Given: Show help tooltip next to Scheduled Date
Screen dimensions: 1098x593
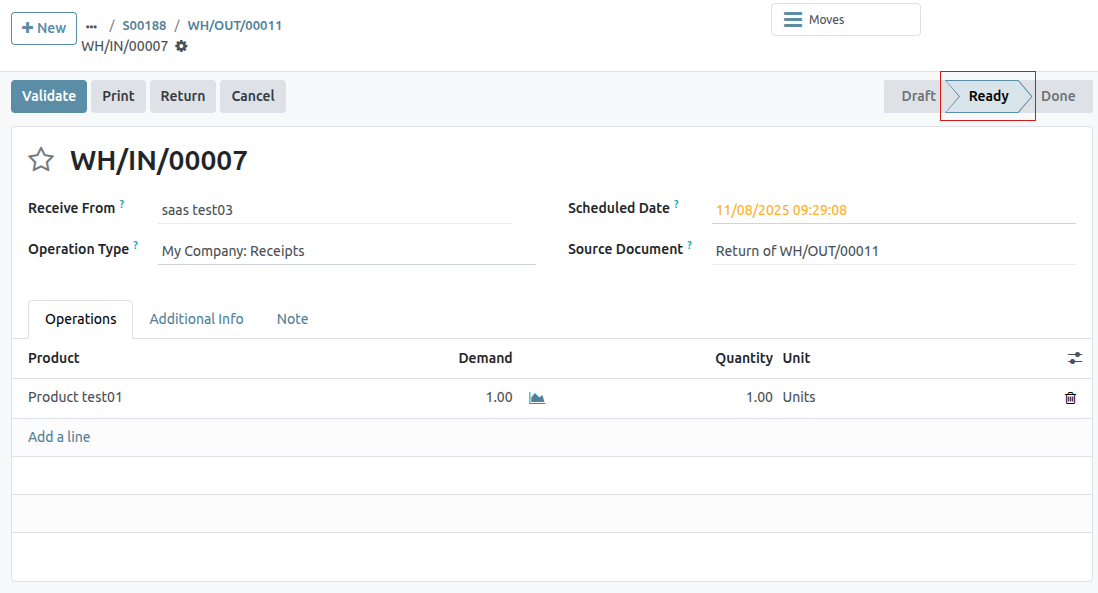Looking at the screenshot, I should click(x=676, y=204).
